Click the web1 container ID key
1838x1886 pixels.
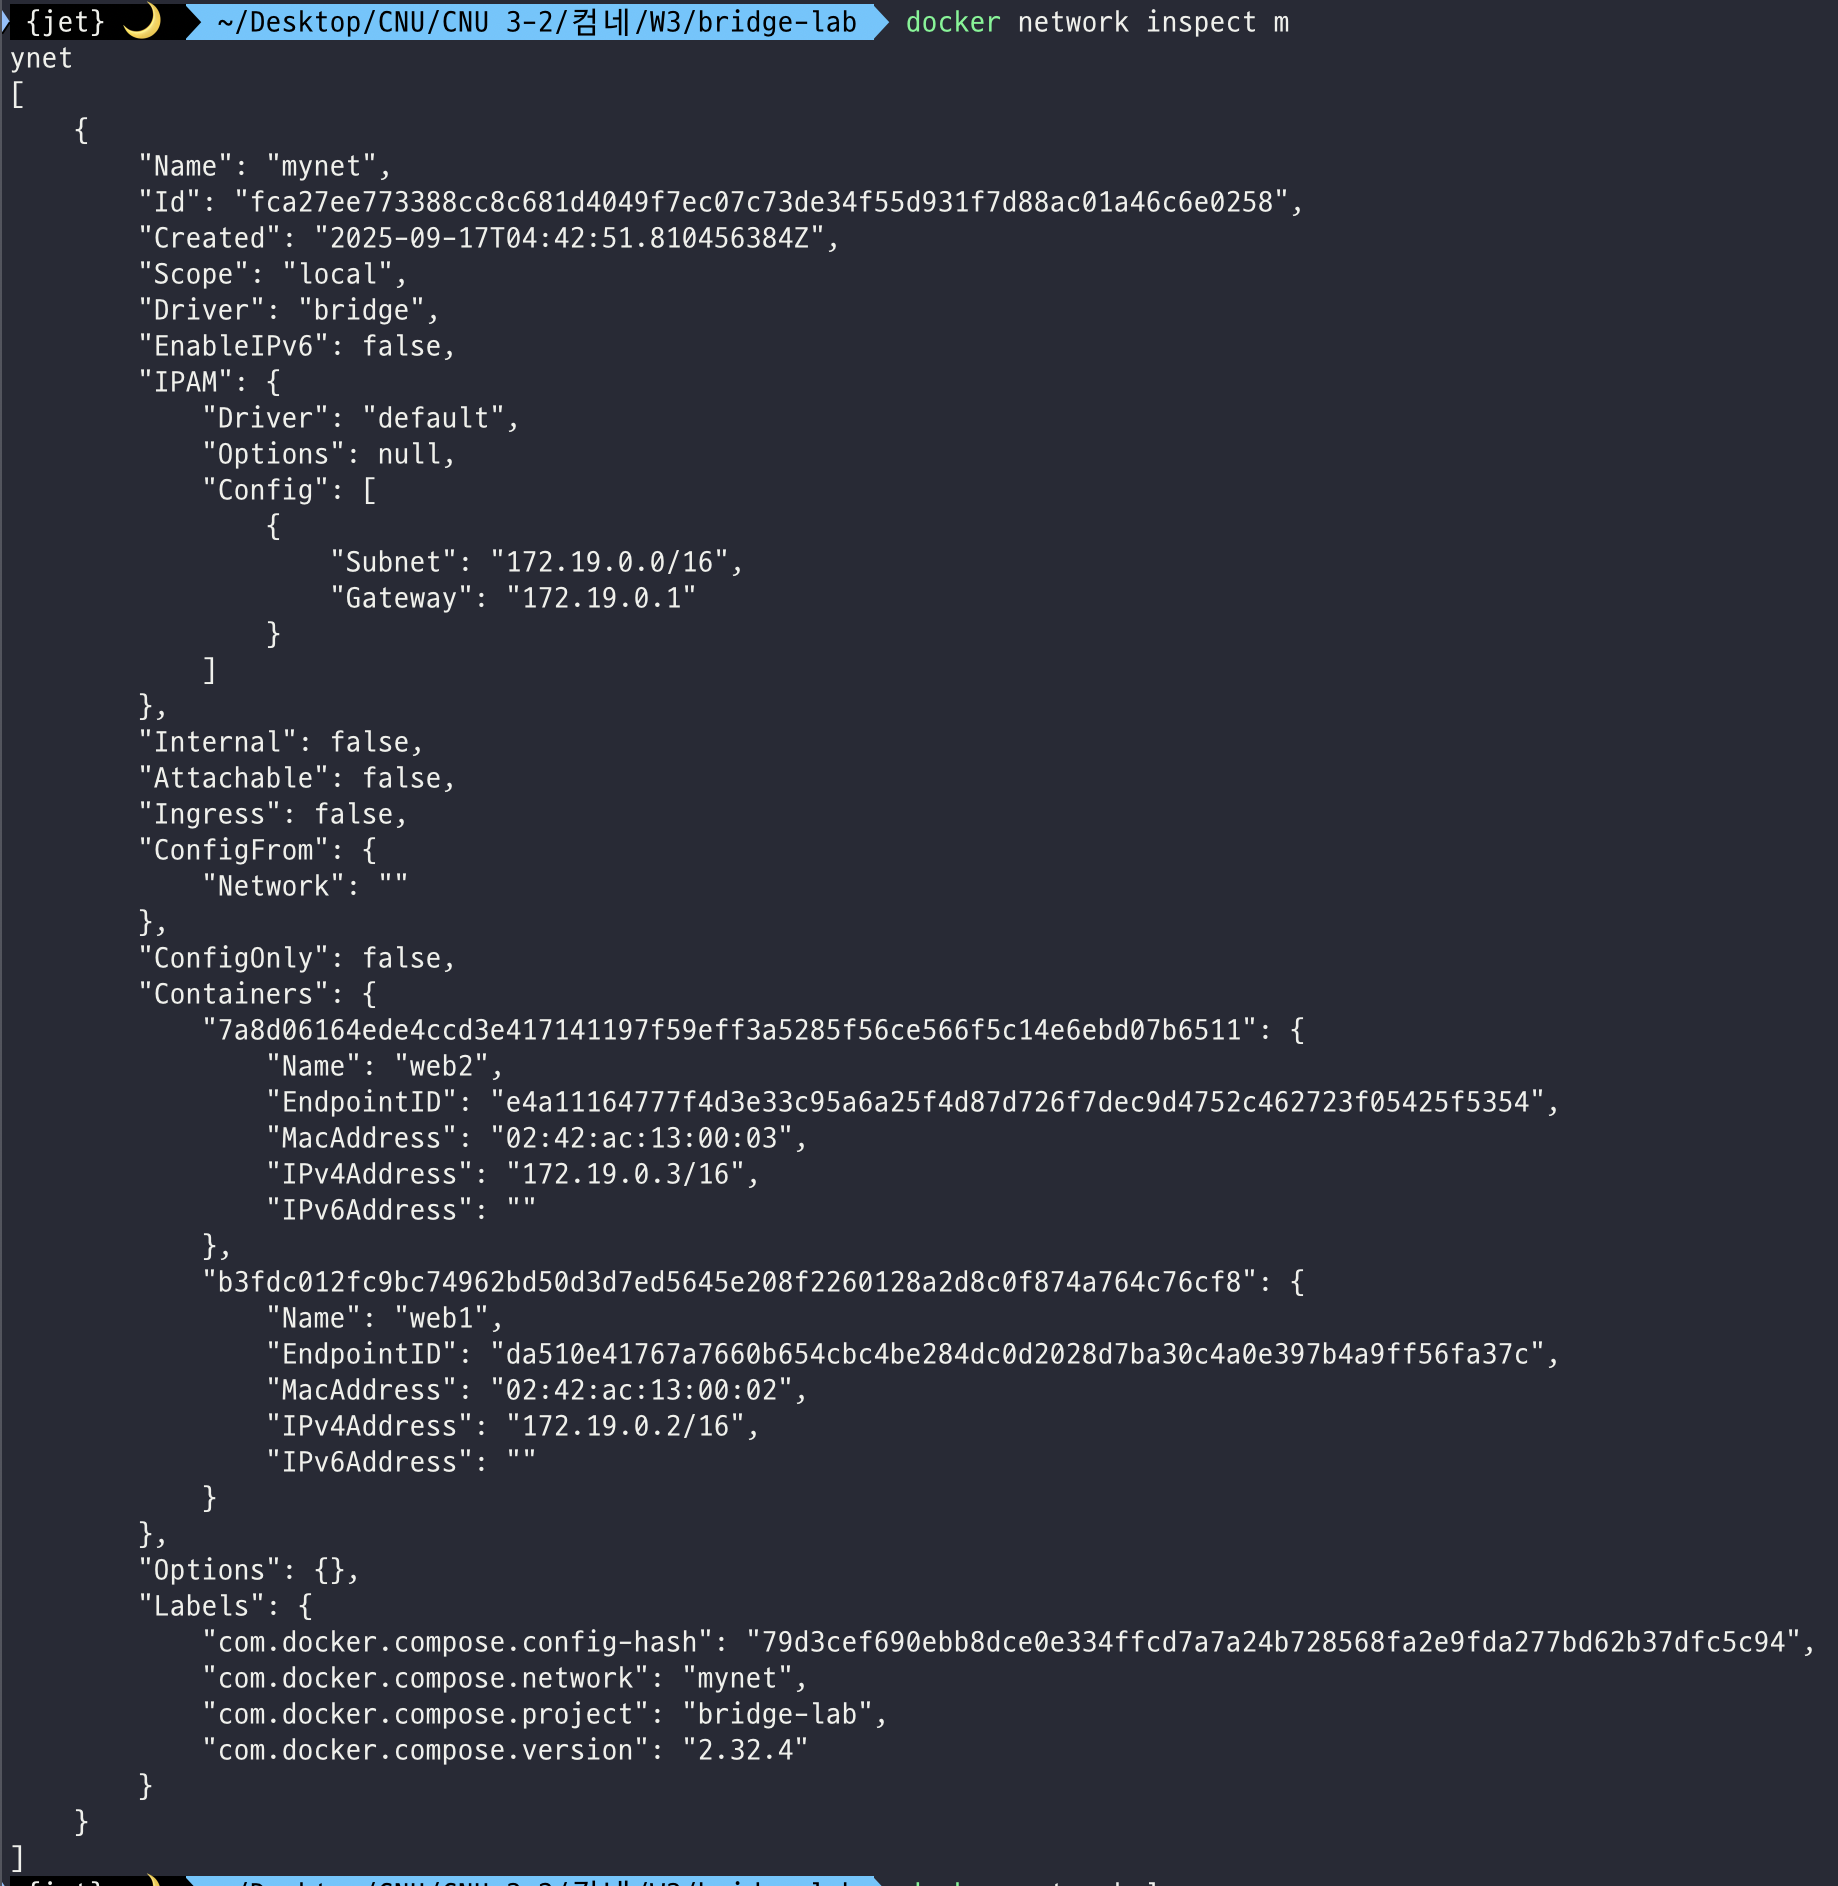[729, 1282]
